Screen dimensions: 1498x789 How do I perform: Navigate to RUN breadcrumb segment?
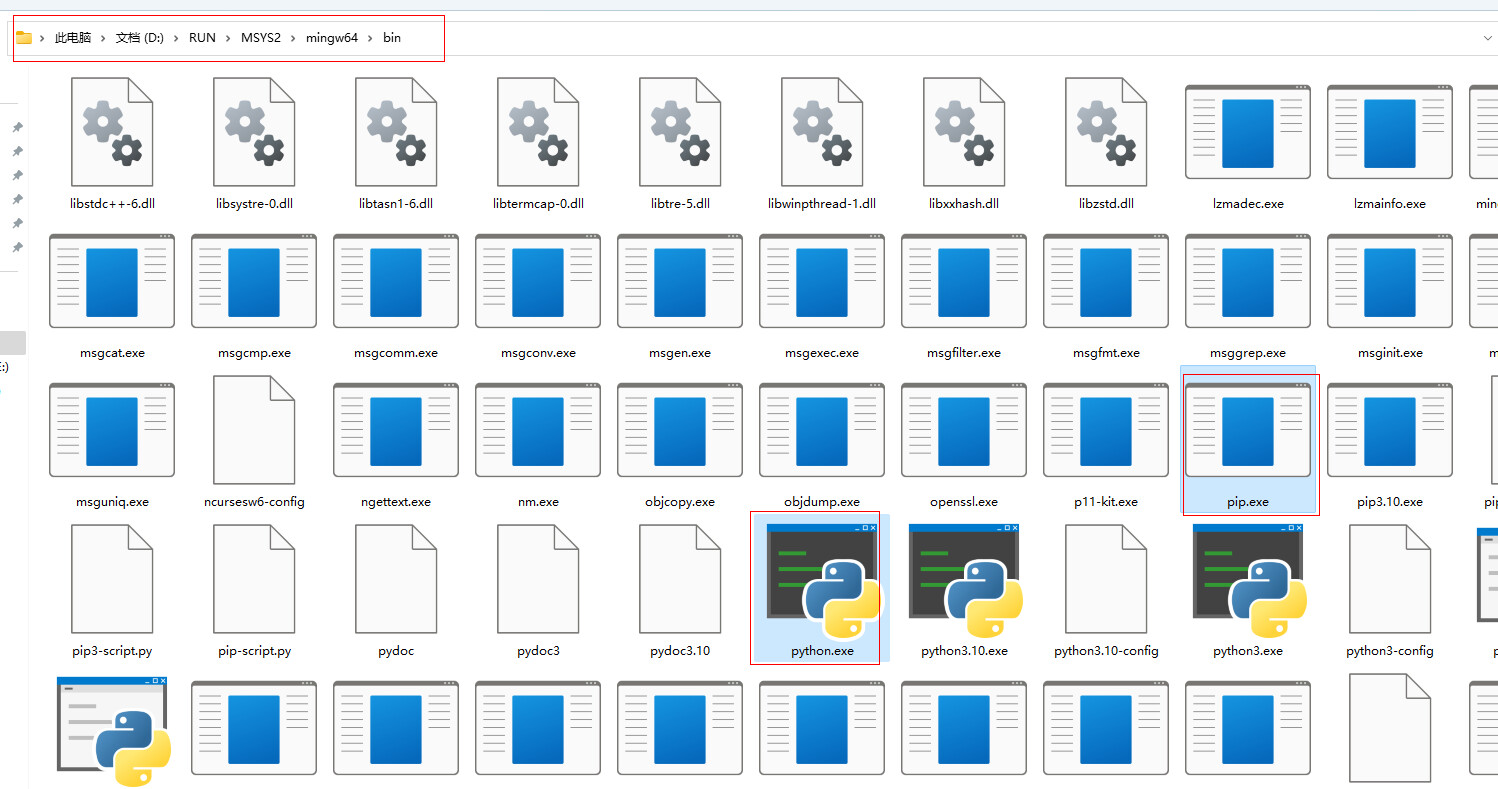[202, 38]
